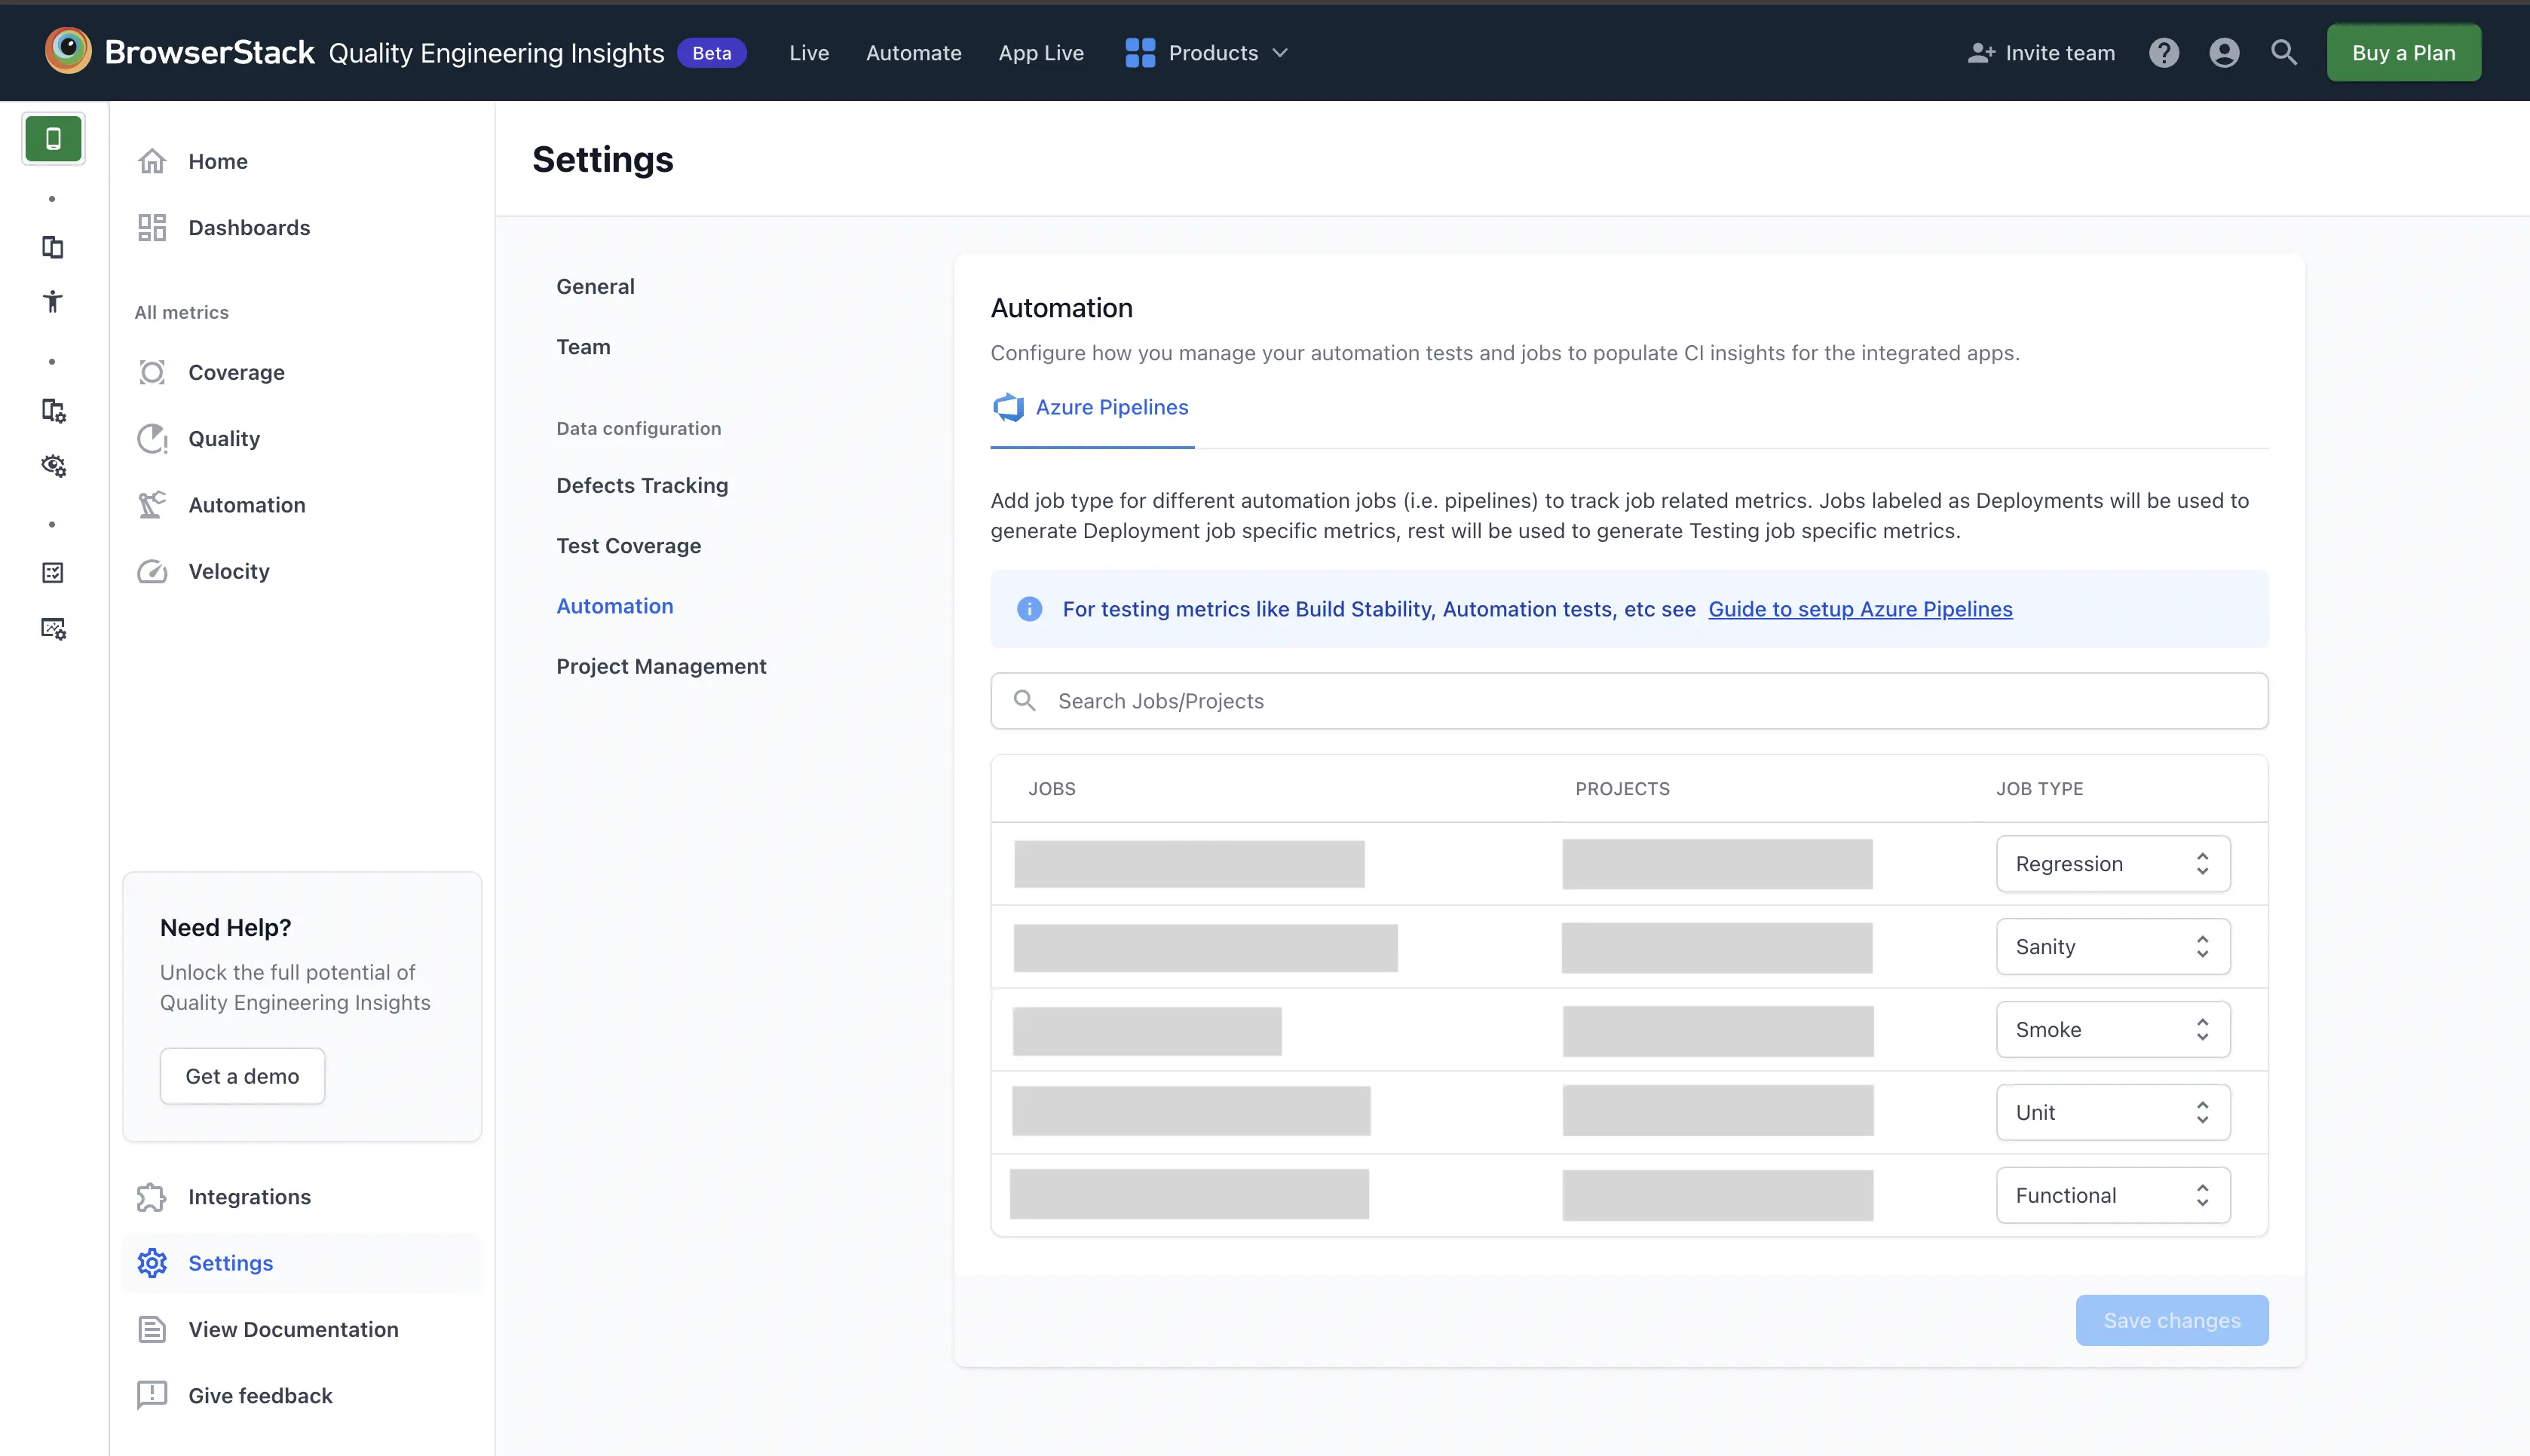Click the Settings gear icon in sidebar
Image resolution: width=2530 pixels, height=1456 pixels.
153,1262
